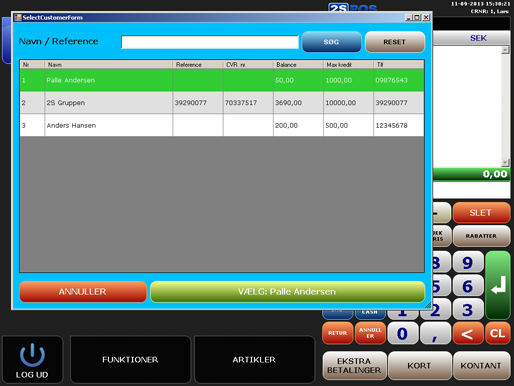Viewport: 514px width, 386px height.
Task: Open the FUNKTIONER menu
Action: click(130, 359)
